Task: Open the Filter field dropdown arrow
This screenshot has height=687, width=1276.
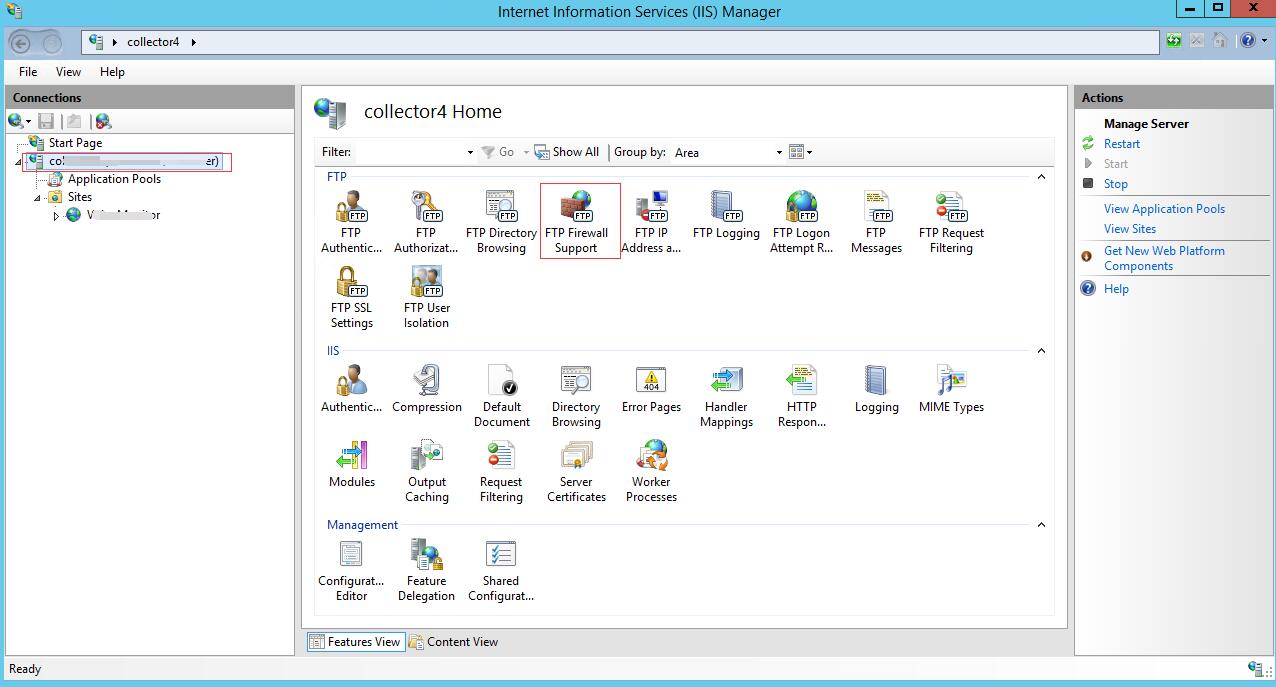Action: click(470, 153)
